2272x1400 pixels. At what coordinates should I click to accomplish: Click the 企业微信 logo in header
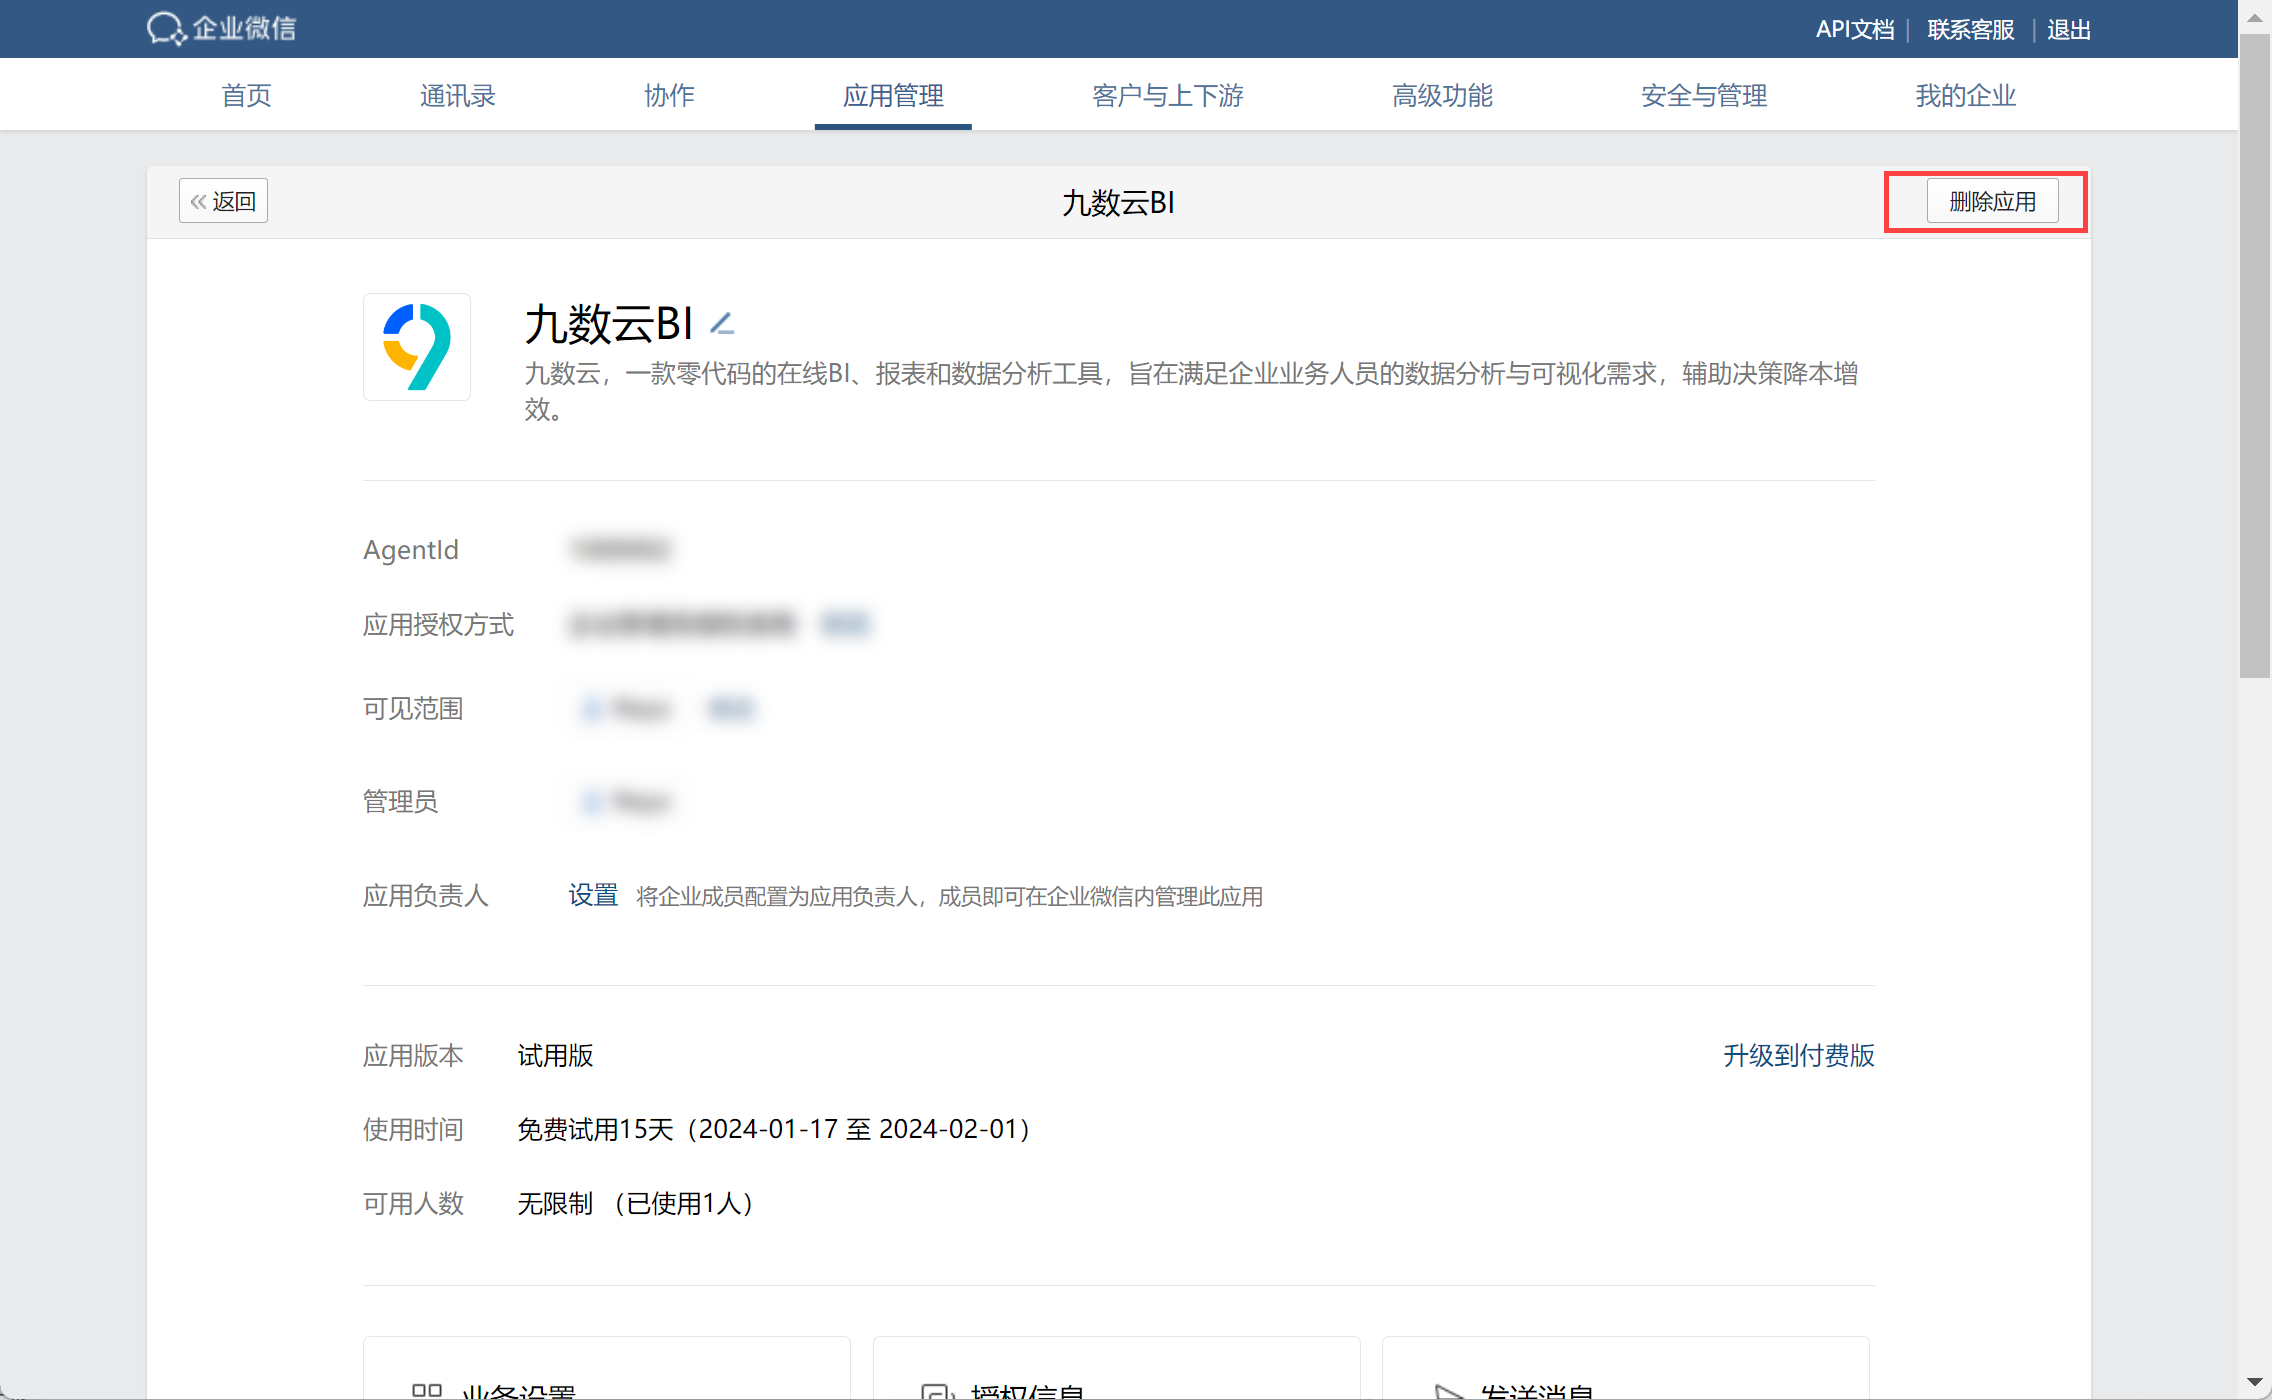222,28
